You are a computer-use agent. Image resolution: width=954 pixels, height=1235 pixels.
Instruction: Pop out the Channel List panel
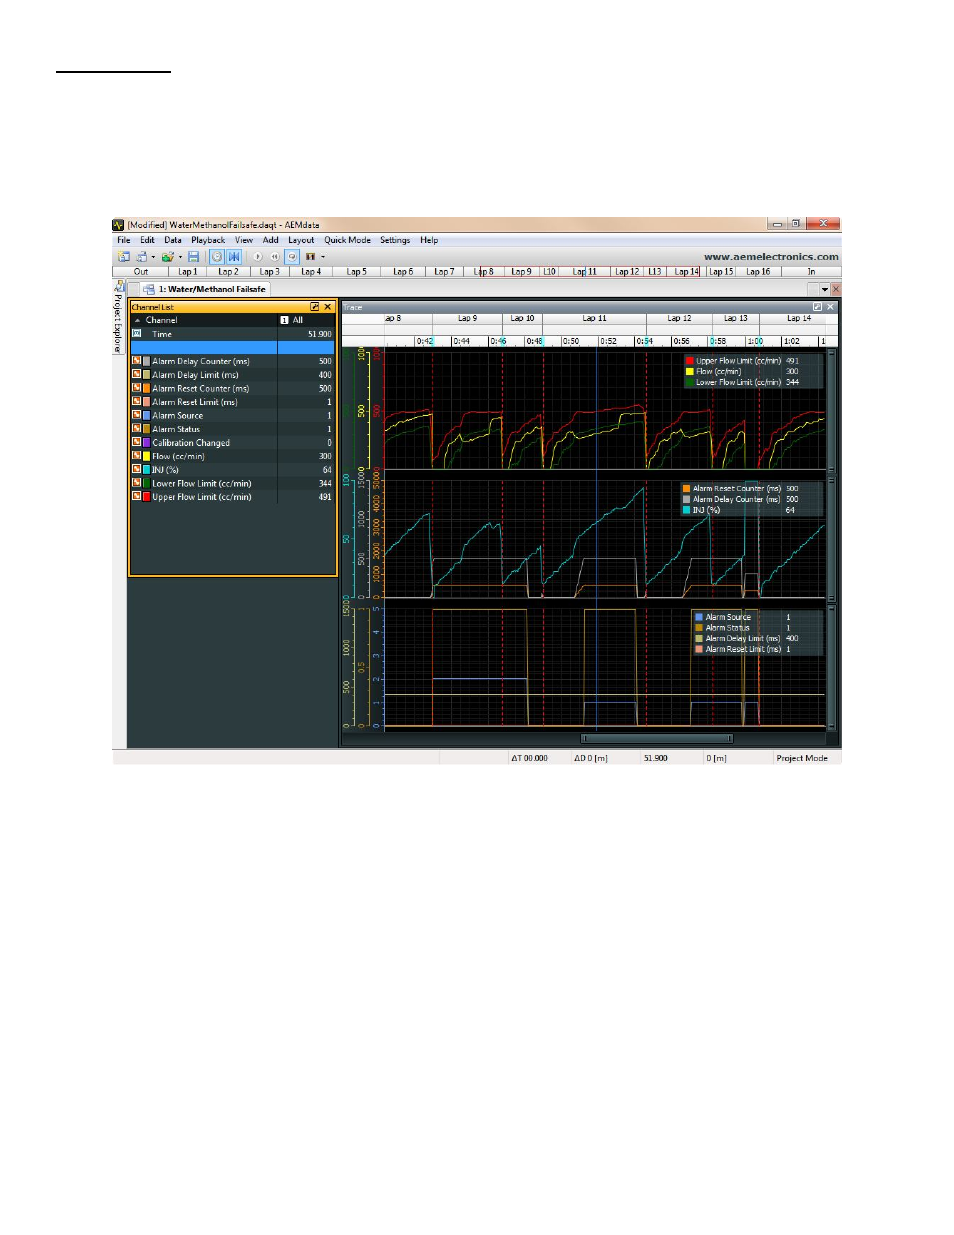tap(315, 307)
